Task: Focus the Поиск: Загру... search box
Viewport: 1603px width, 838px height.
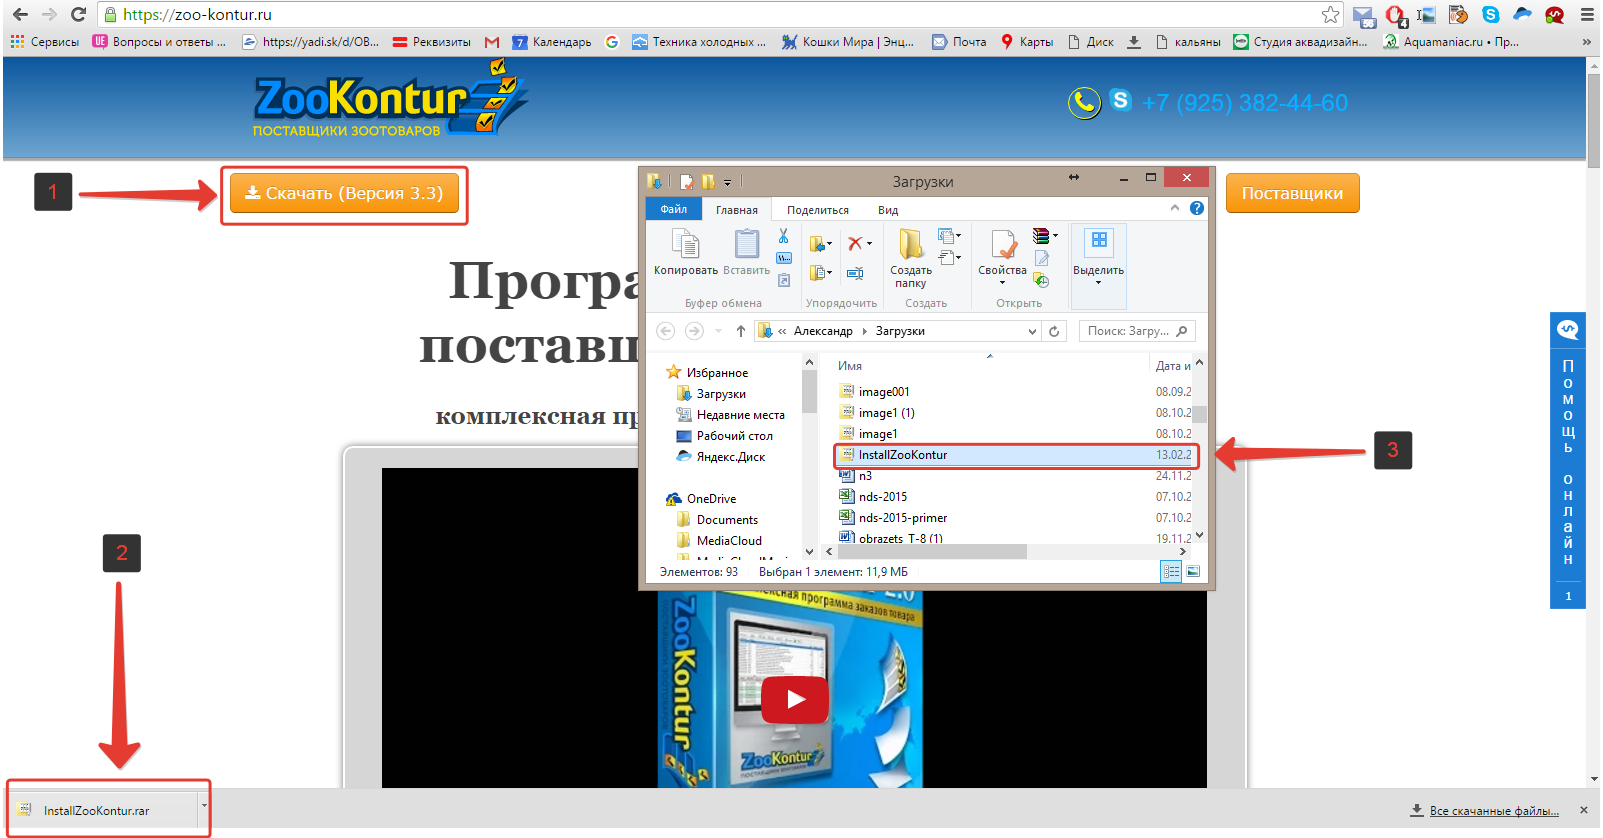Action: coord(1137,331)
